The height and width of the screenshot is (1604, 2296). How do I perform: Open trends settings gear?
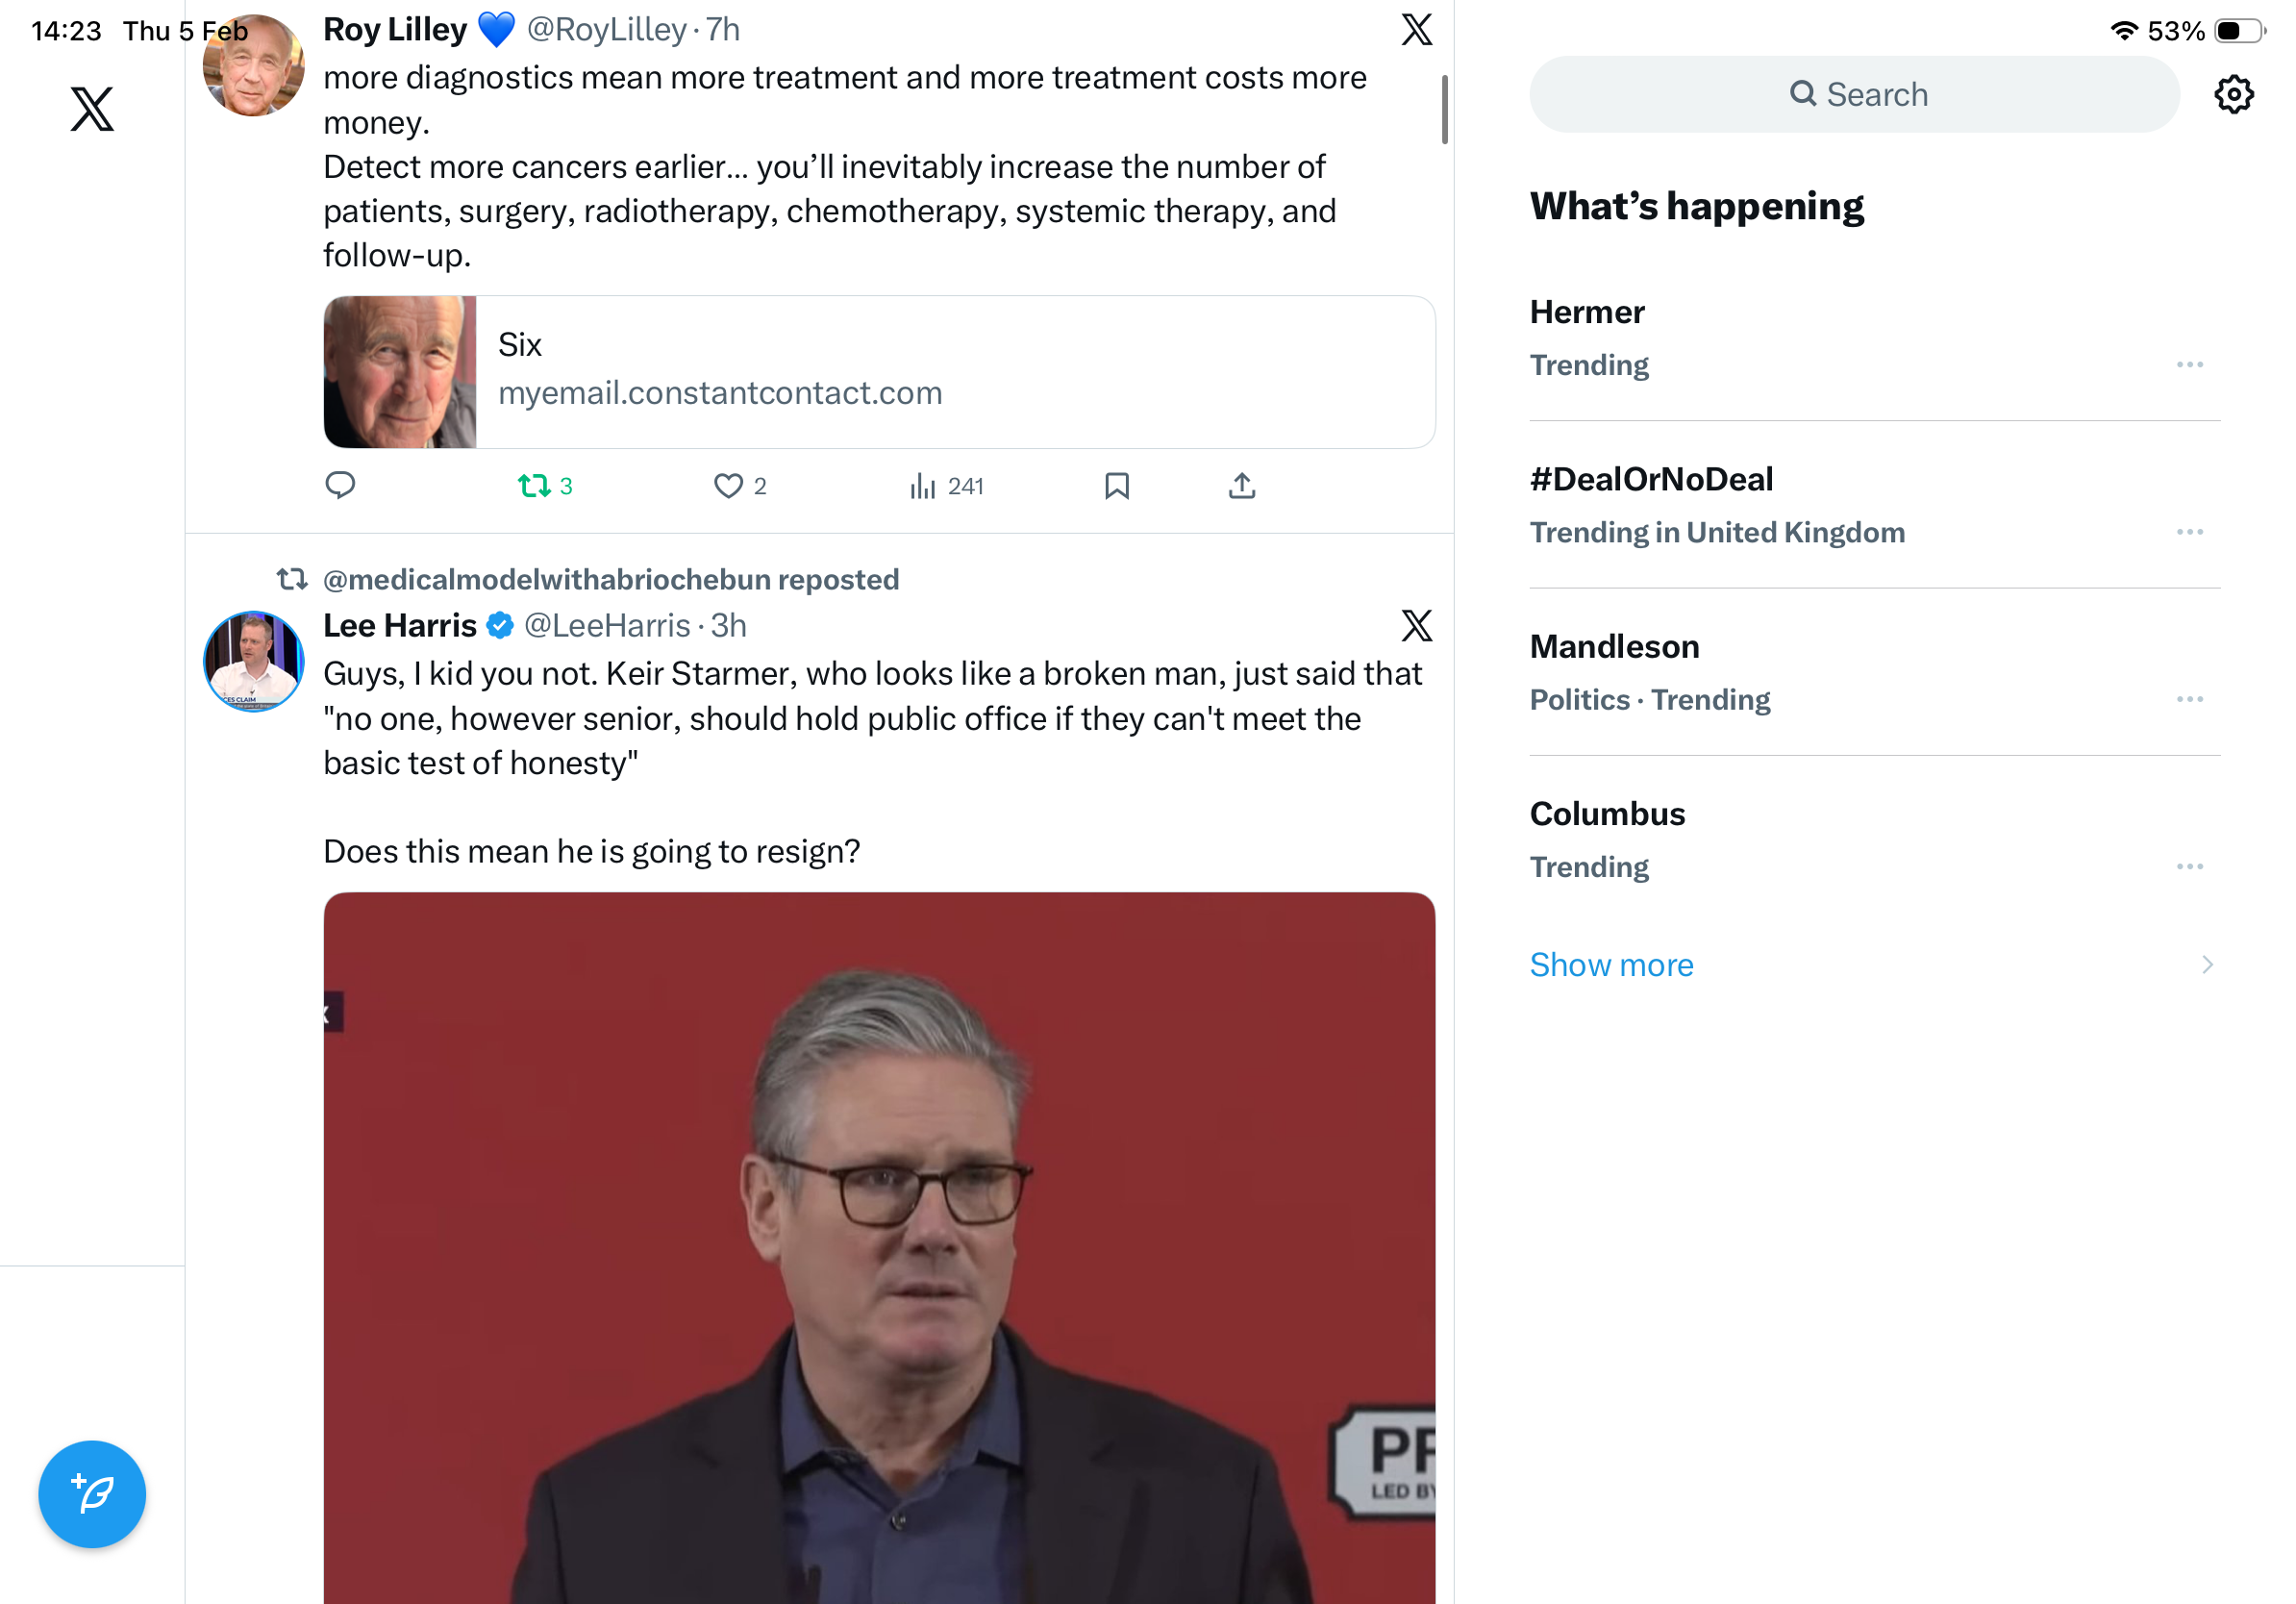click(2232, 95)
